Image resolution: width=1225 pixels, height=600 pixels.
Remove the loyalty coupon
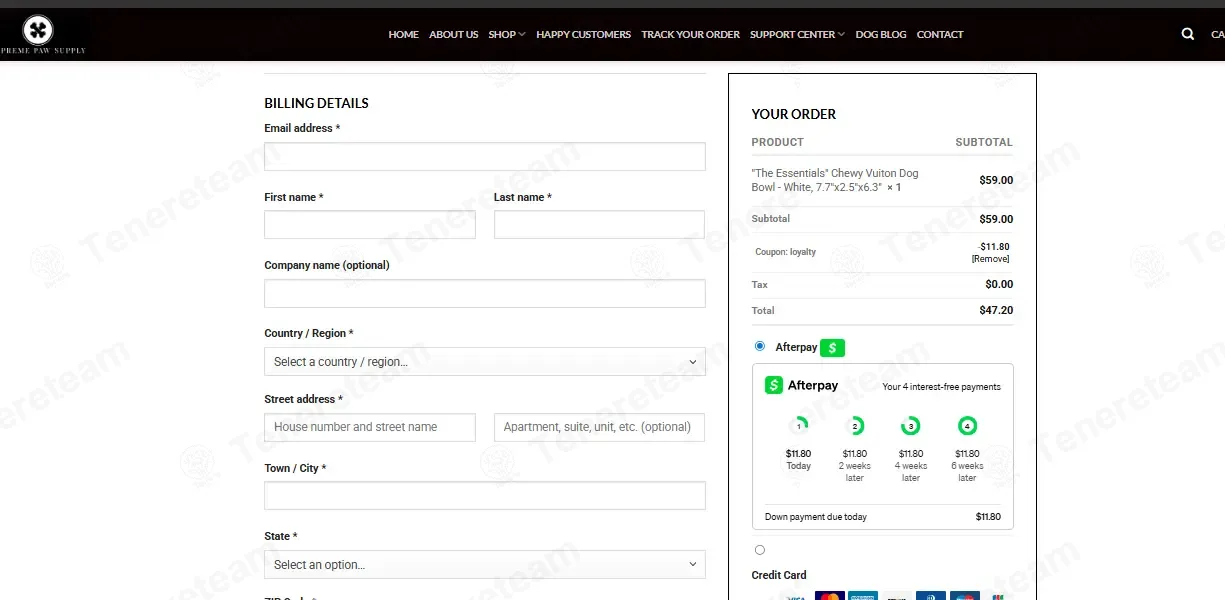pos(990,259)
